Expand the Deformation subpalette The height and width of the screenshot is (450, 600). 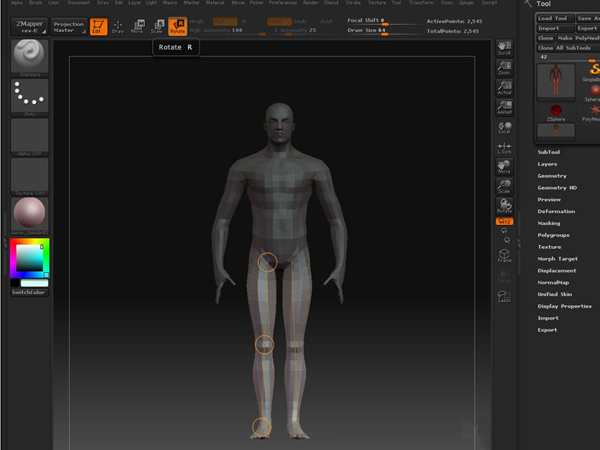[x=556, y=211]
